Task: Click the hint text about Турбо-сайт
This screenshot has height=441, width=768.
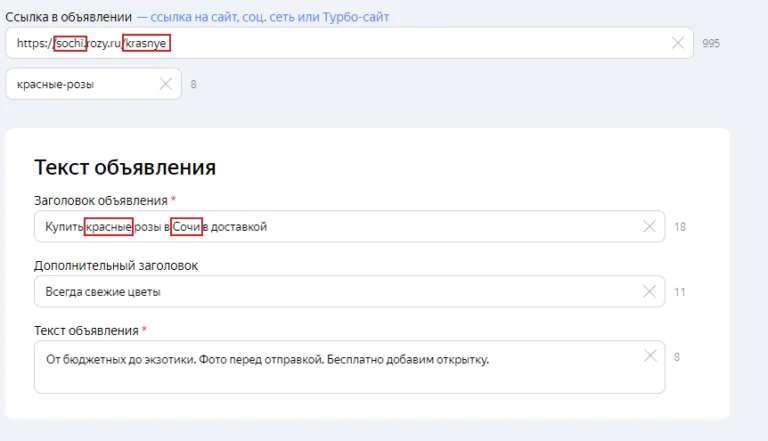Action: (263, 17)
